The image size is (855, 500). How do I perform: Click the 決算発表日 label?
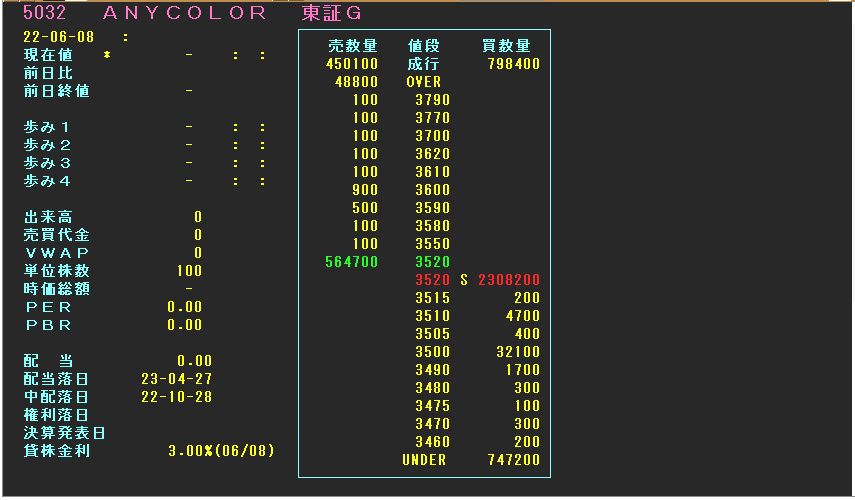[64, 433]
